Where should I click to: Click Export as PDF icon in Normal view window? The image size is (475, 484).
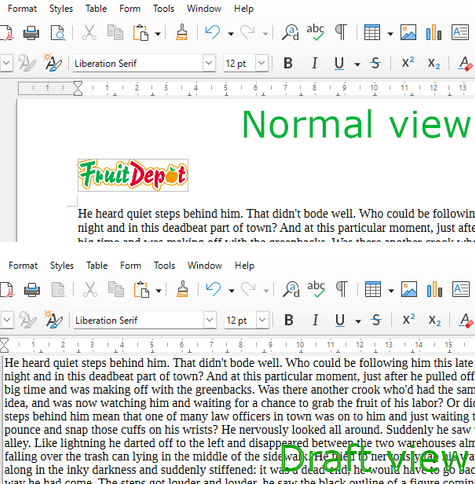(x=6, y=33)
